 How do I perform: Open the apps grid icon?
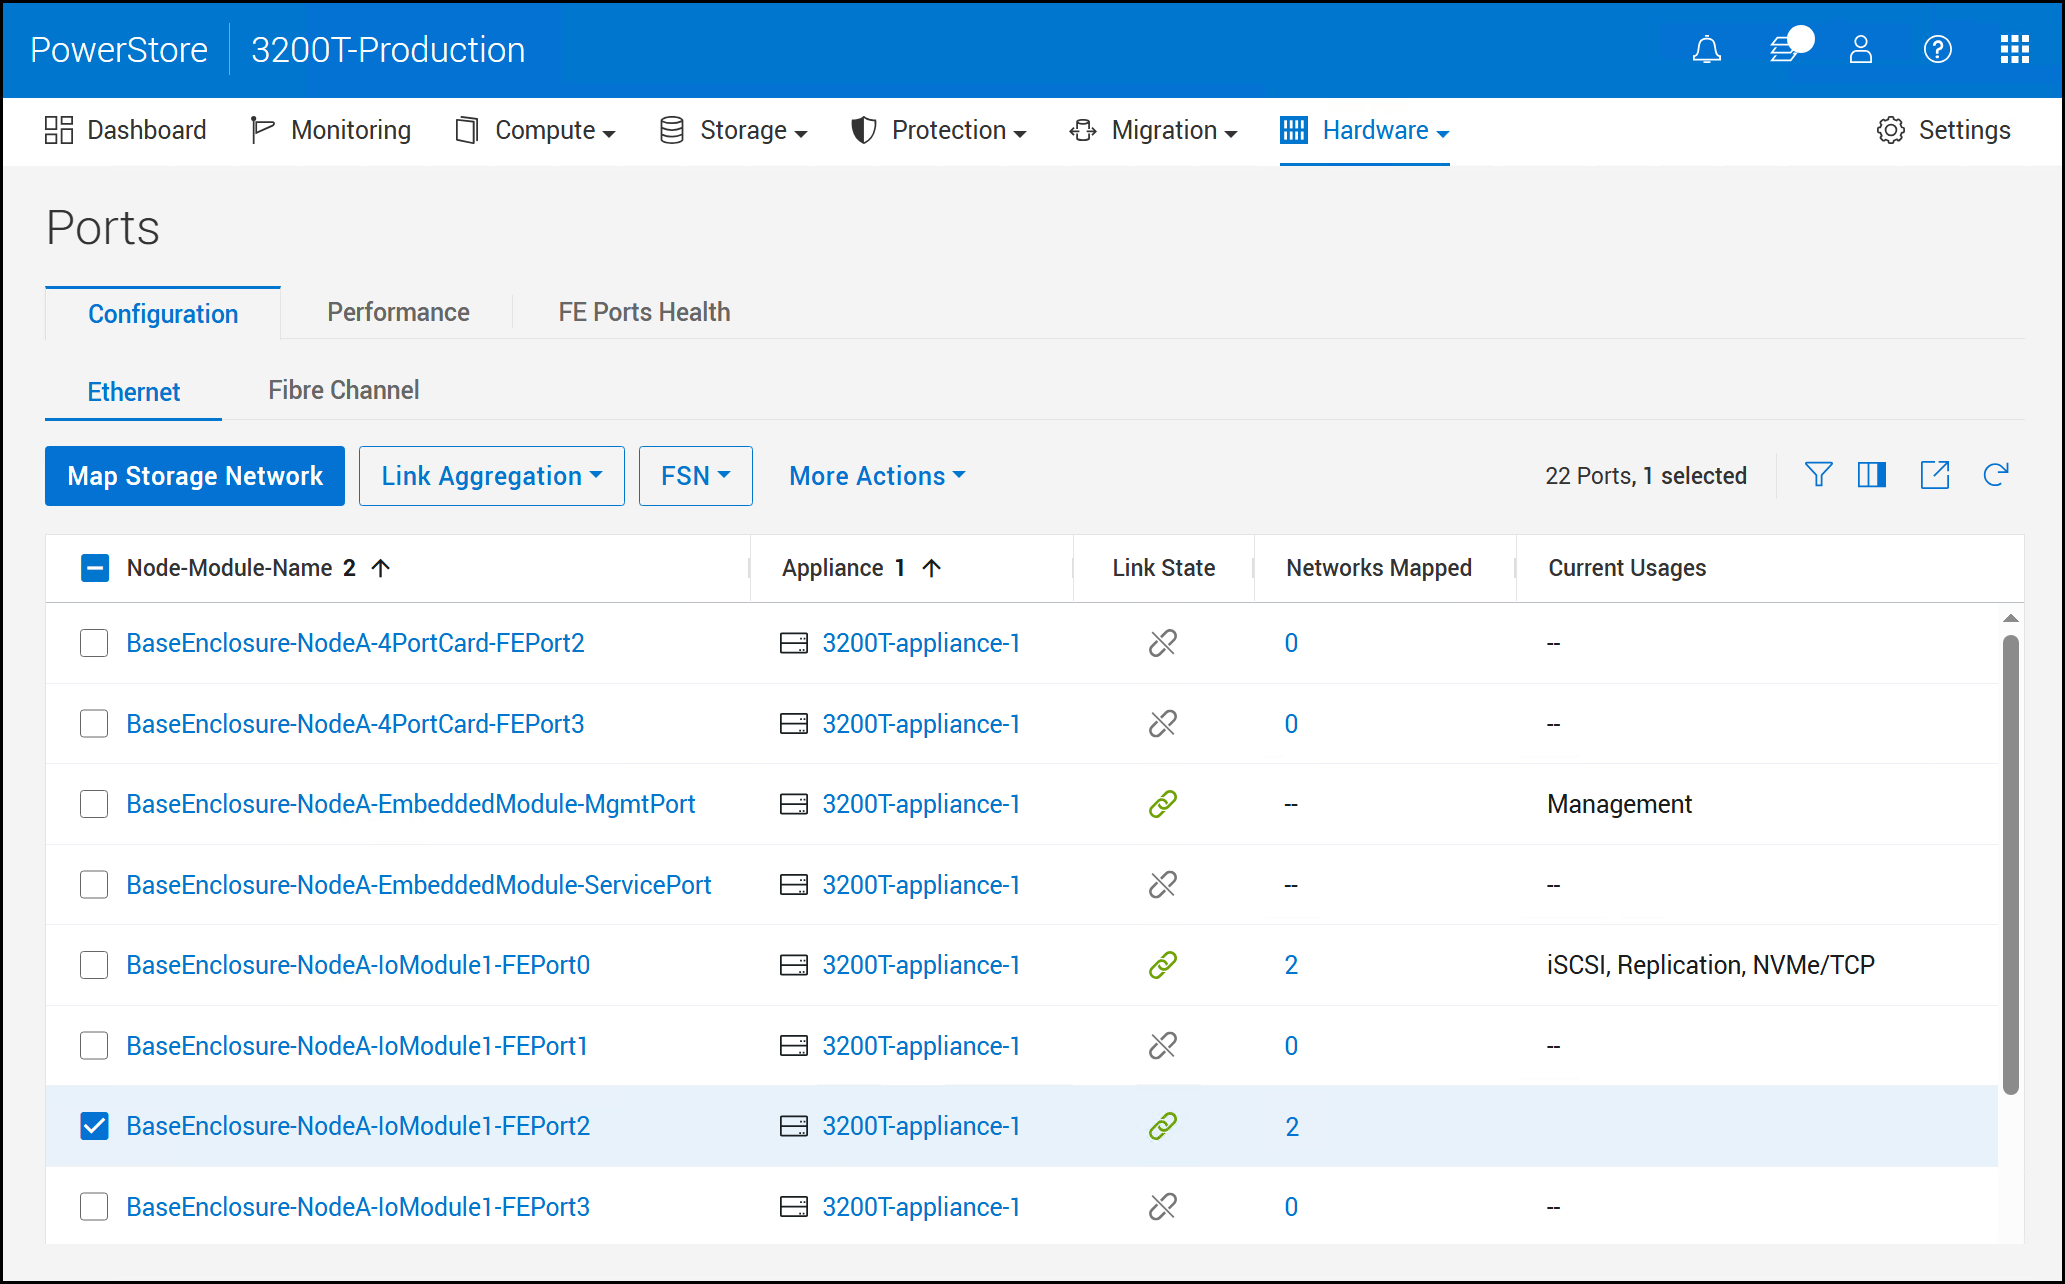point(2014,49)
